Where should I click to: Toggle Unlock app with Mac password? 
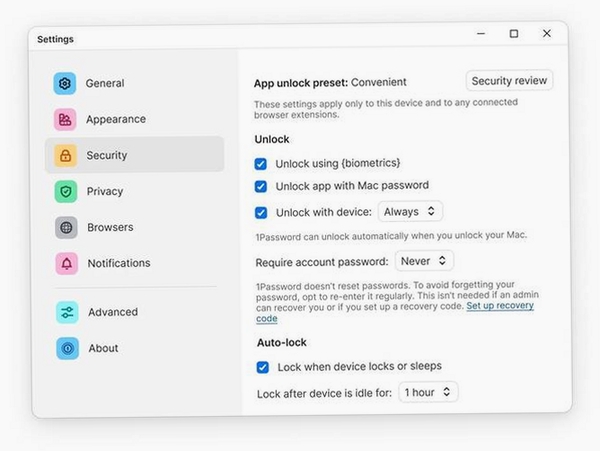(261, 186)
